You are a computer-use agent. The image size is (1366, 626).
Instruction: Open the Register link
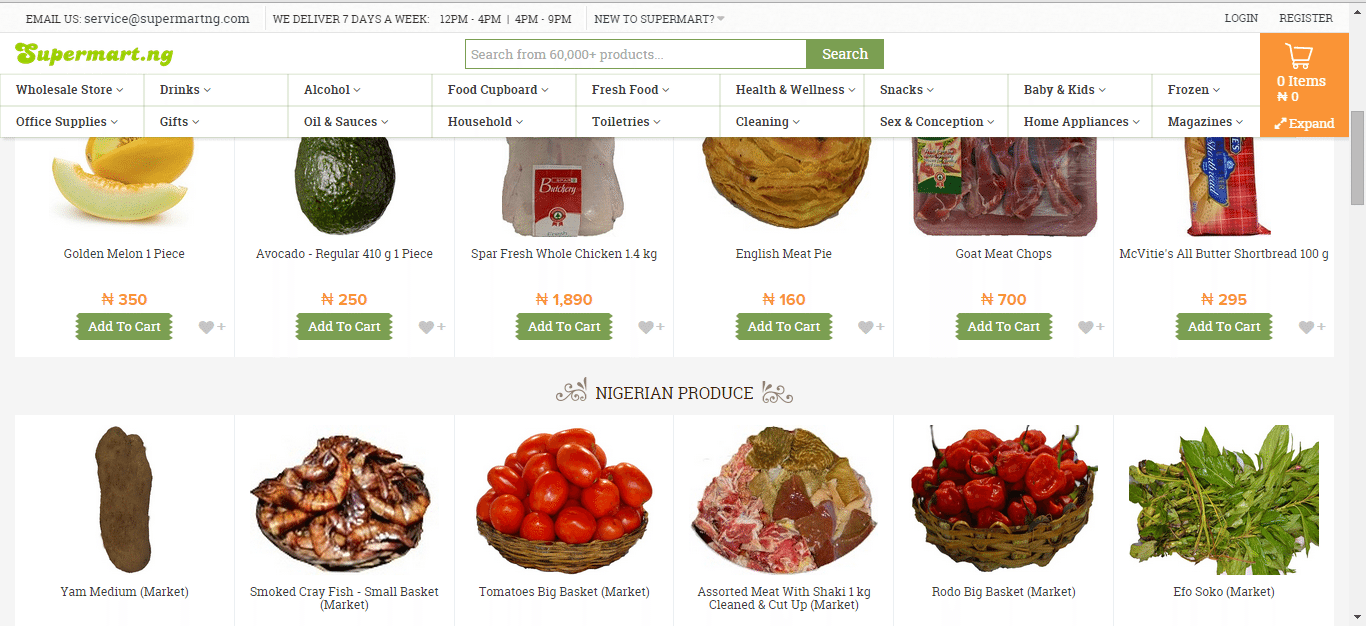point(1306,19)
